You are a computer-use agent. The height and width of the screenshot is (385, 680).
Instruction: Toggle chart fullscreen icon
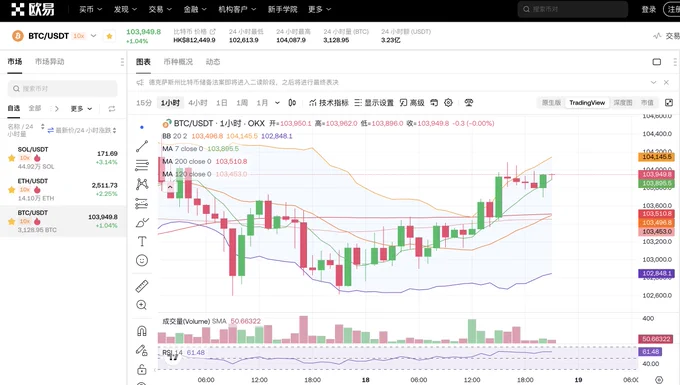669,103
